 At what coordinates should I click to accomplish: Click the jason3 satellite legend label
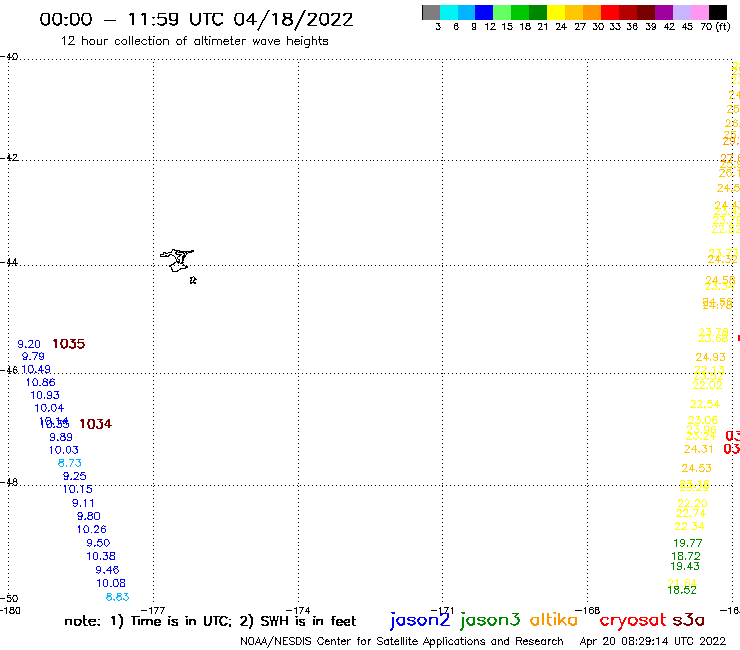coord(490,620)
